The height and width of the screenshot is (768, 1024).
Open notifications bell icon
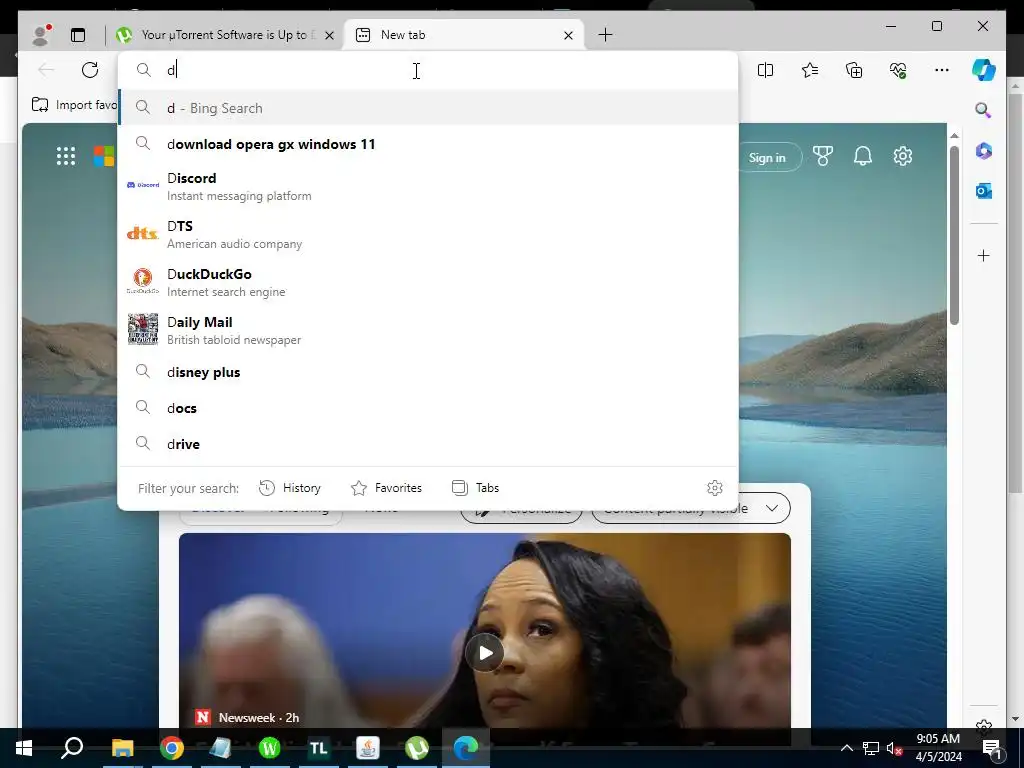point(863,156)
